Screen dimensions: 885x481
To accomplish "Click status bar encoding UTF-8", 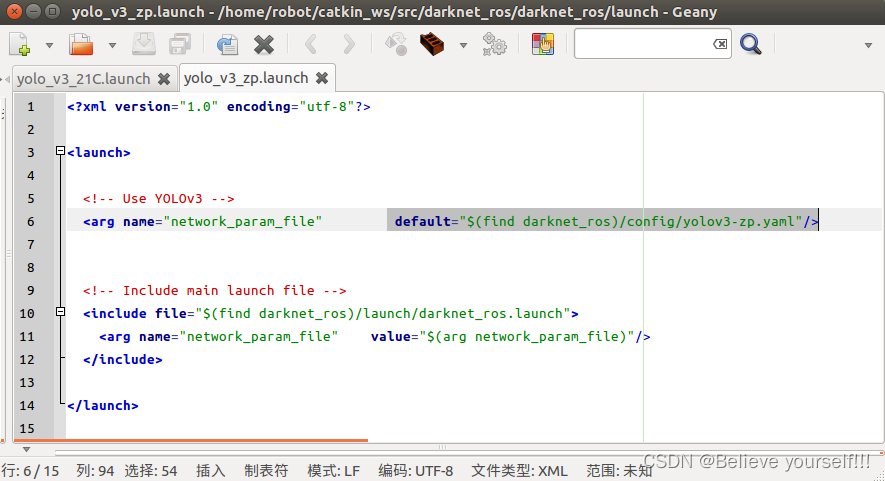I will (415, 471).
